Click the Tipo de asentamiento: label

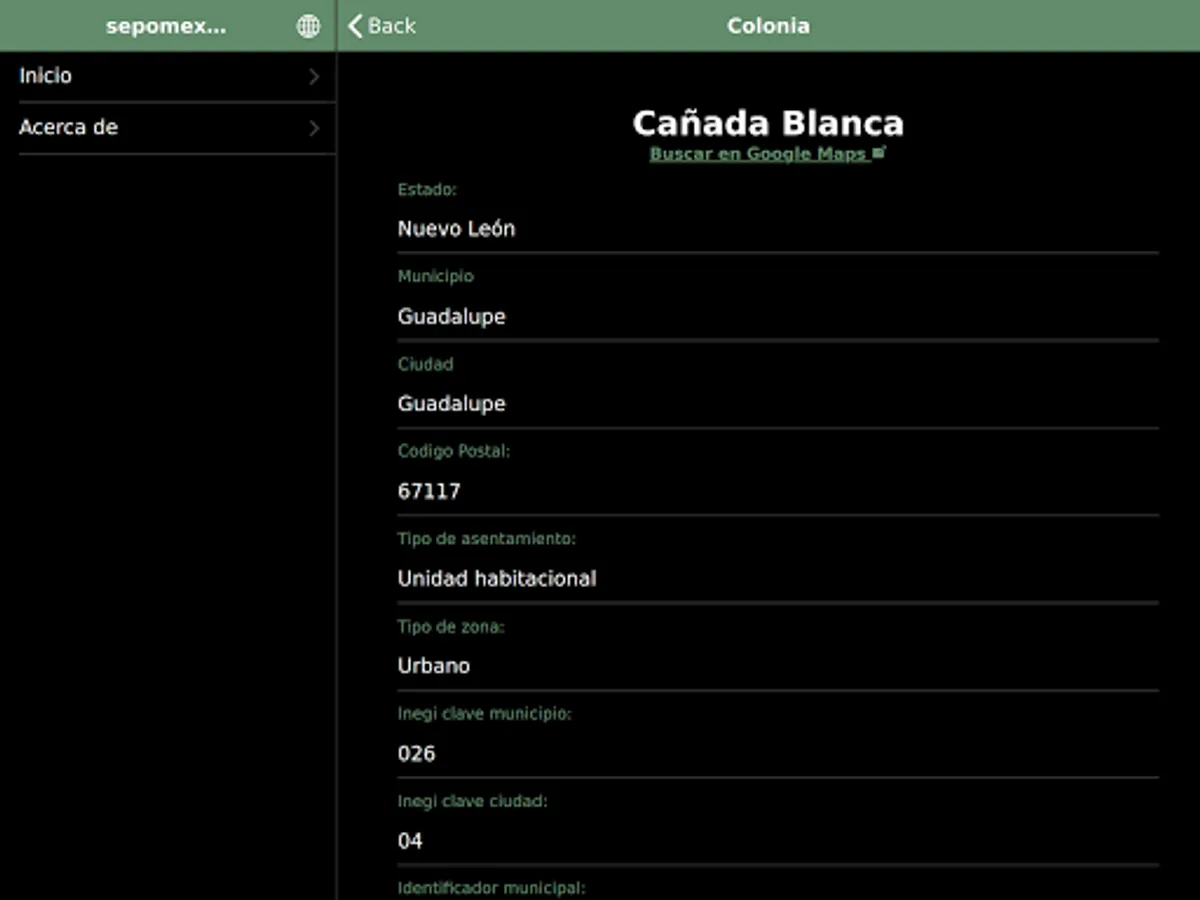[x=487, y=539]
